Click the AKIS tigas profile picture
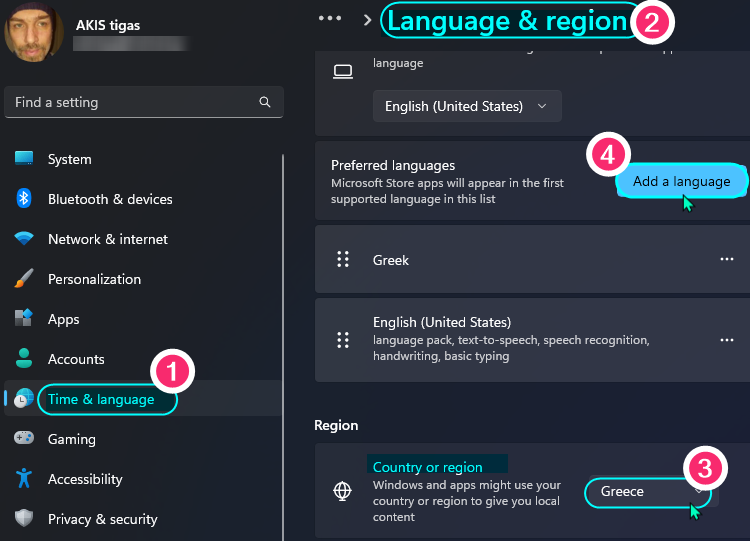This screenshot has height=541, width=750. (34, 32)
